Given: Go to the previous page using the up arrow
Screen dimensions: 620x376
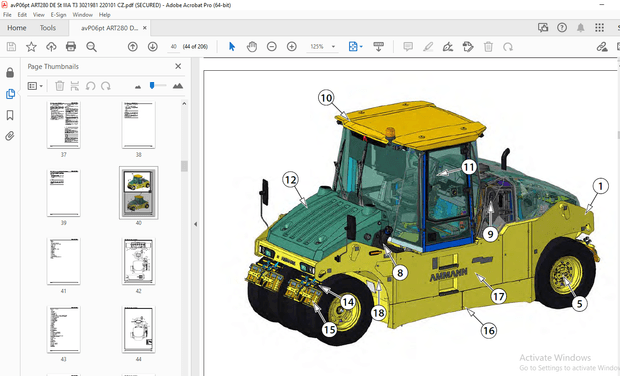Looking at the screenshot, I should pyautogui.click(x=133, y=47).
